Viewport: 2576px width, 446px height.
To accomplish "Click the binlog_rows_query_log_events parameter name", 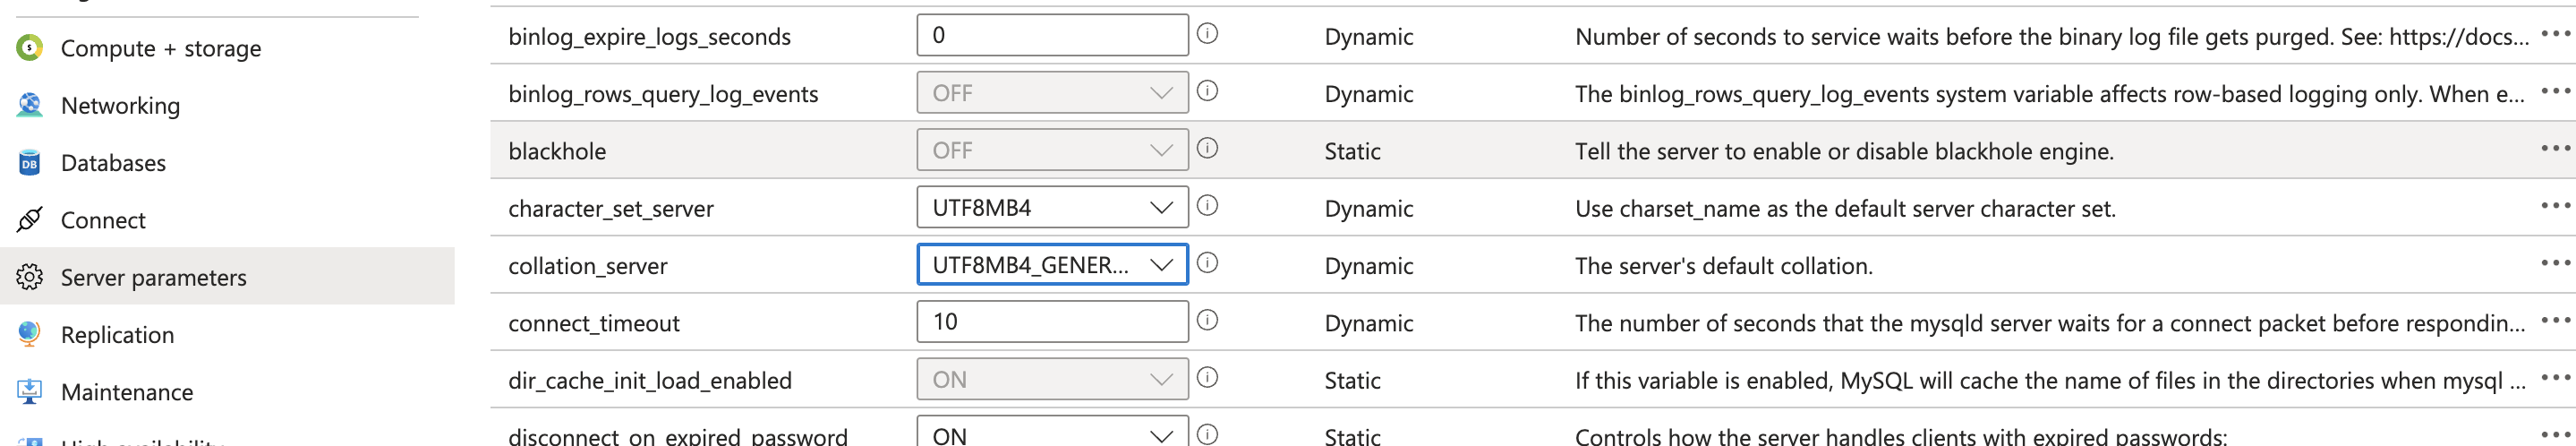I will pos(663,94).
